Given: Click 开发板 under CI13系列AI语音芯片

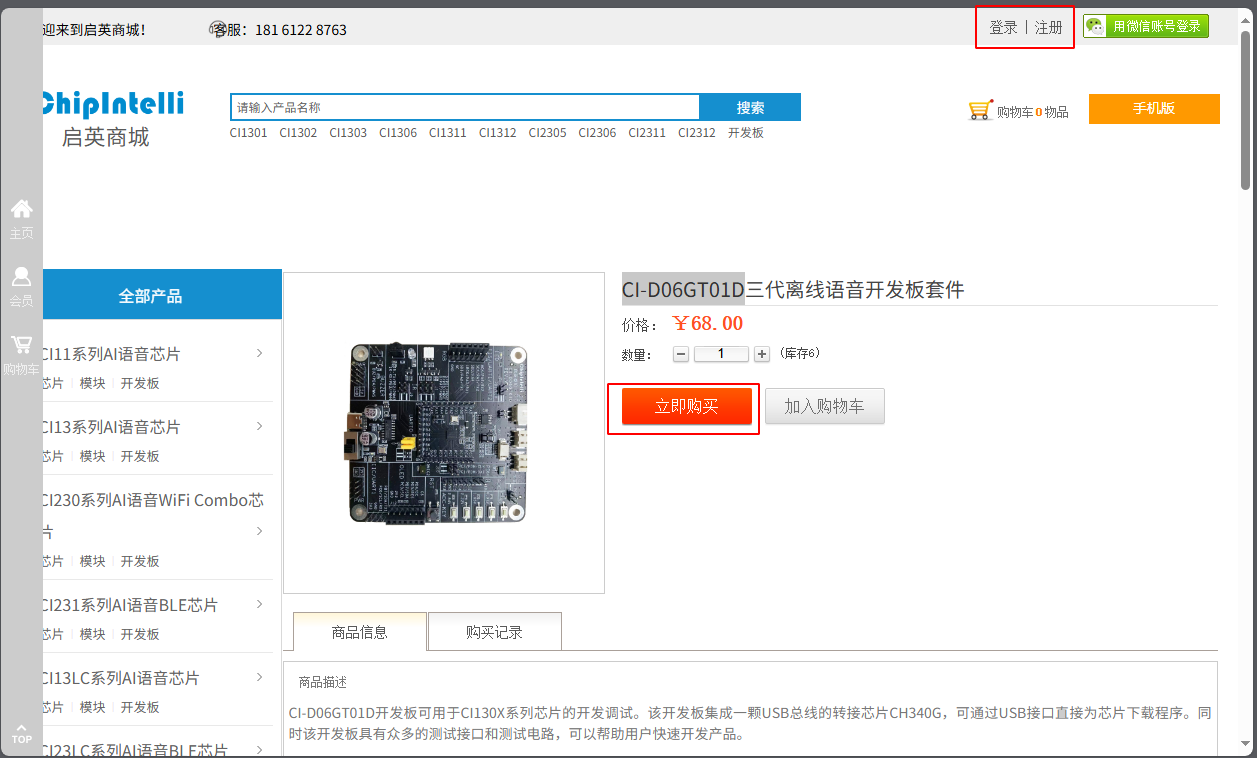Looking at the screenshot, I should pyautogui.click(x=140, y=456).
